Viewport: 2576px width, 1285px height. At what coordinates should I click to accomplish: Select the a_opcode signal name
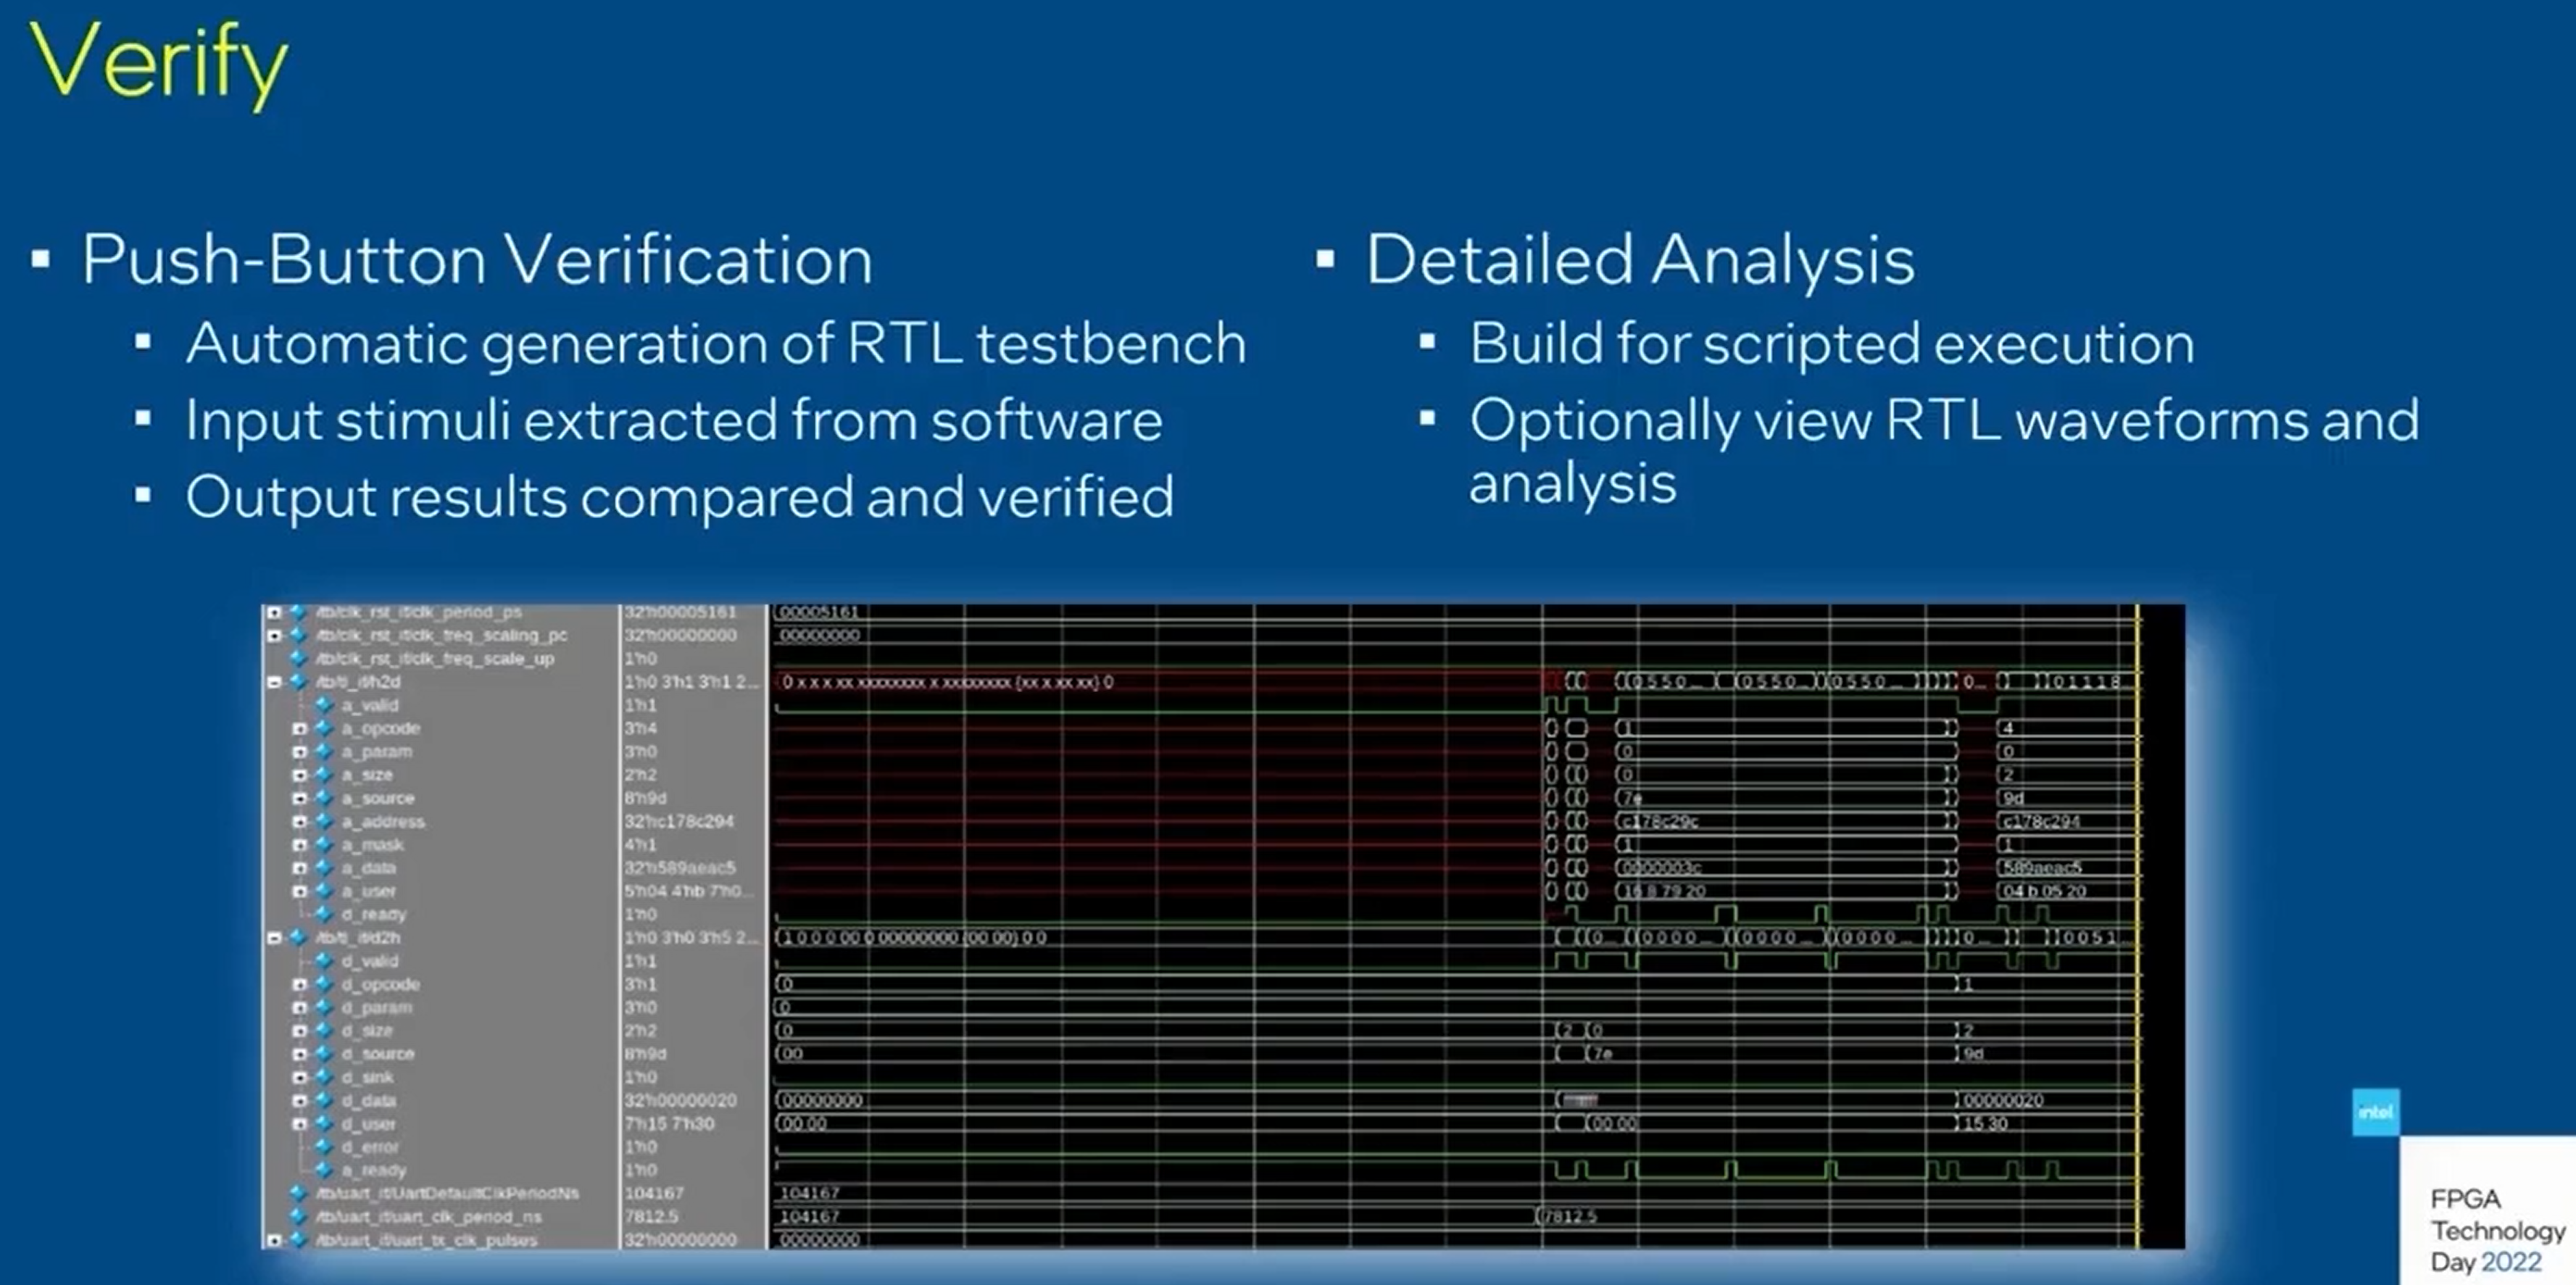tap(381, 729)
